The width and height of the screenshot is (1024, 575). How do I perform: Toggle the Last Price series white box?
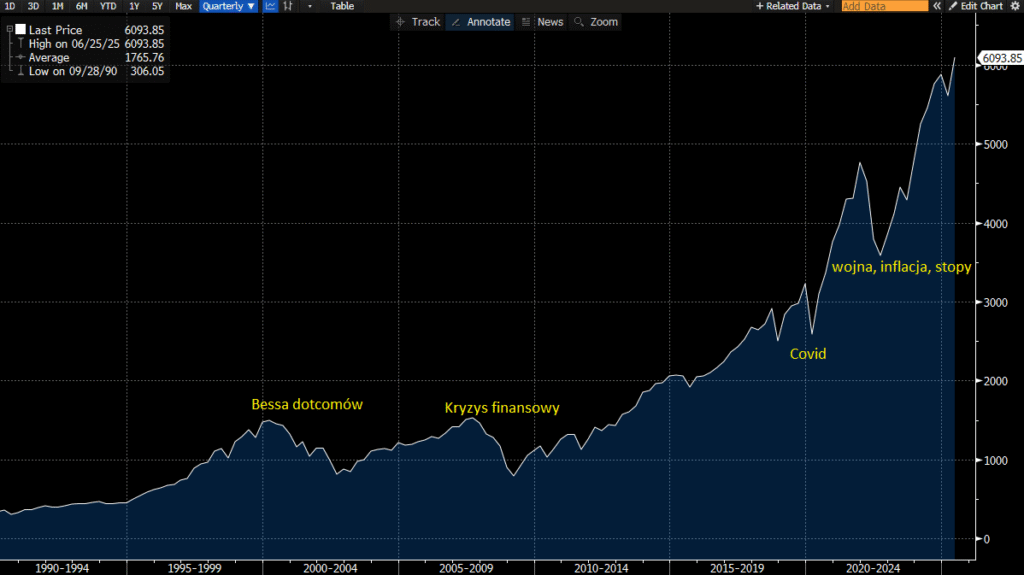tap(20, 30)
